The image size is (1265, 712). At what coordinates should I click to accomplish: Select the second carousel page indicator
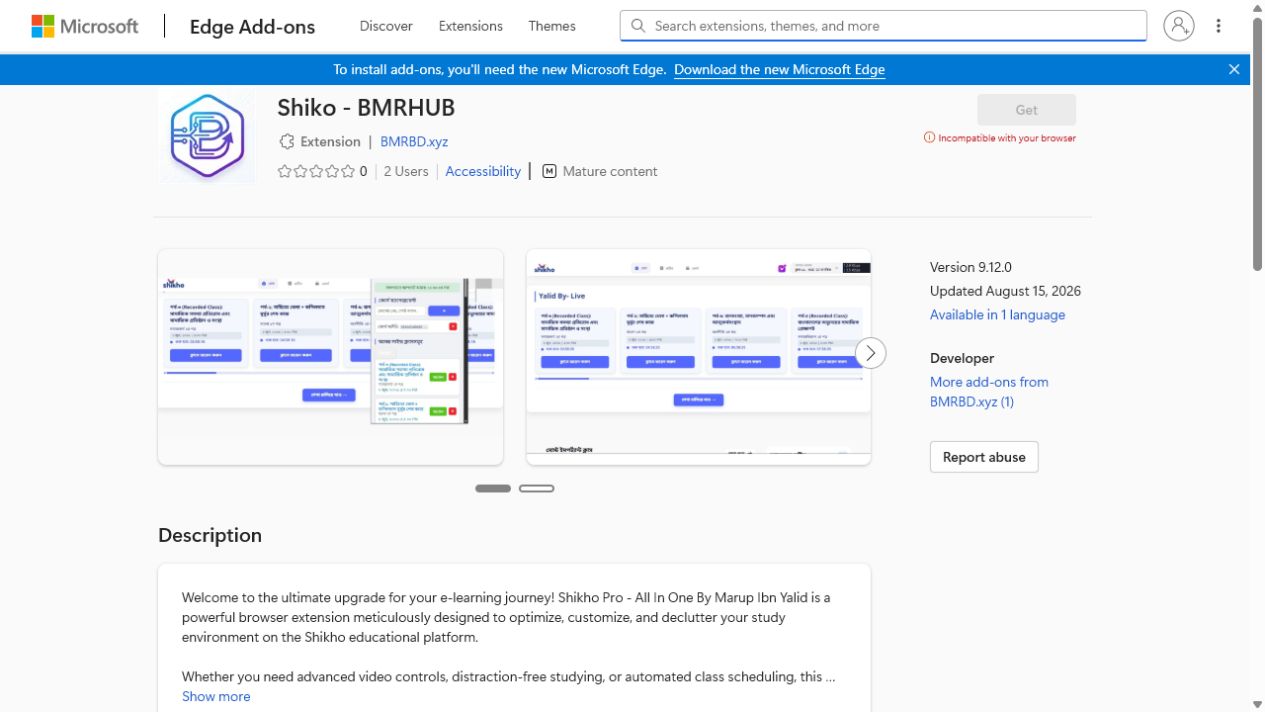click(537, 489)
